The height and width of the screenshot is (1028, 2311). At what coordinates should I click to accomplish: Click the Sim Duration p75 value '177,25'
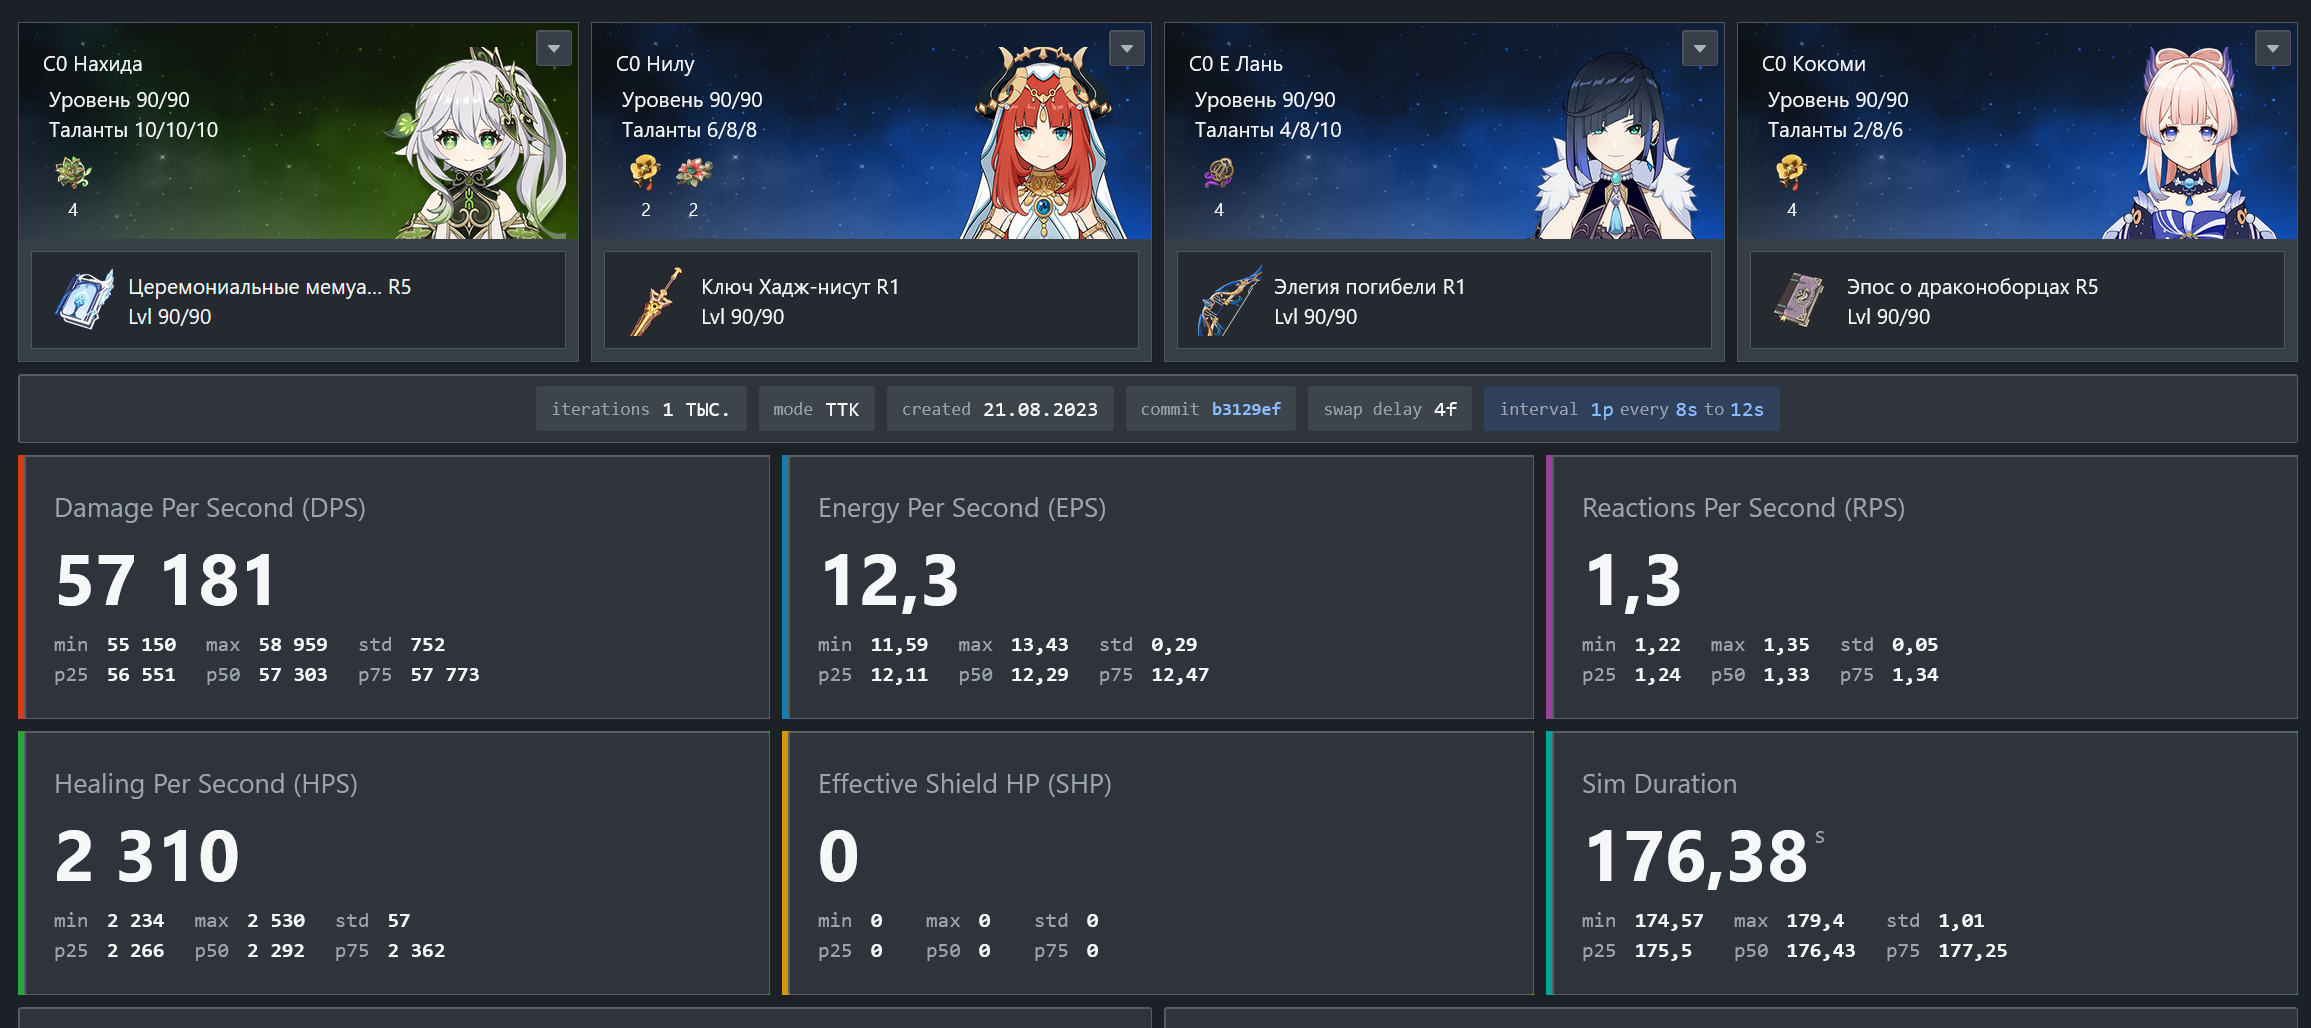pos(1973,951)
